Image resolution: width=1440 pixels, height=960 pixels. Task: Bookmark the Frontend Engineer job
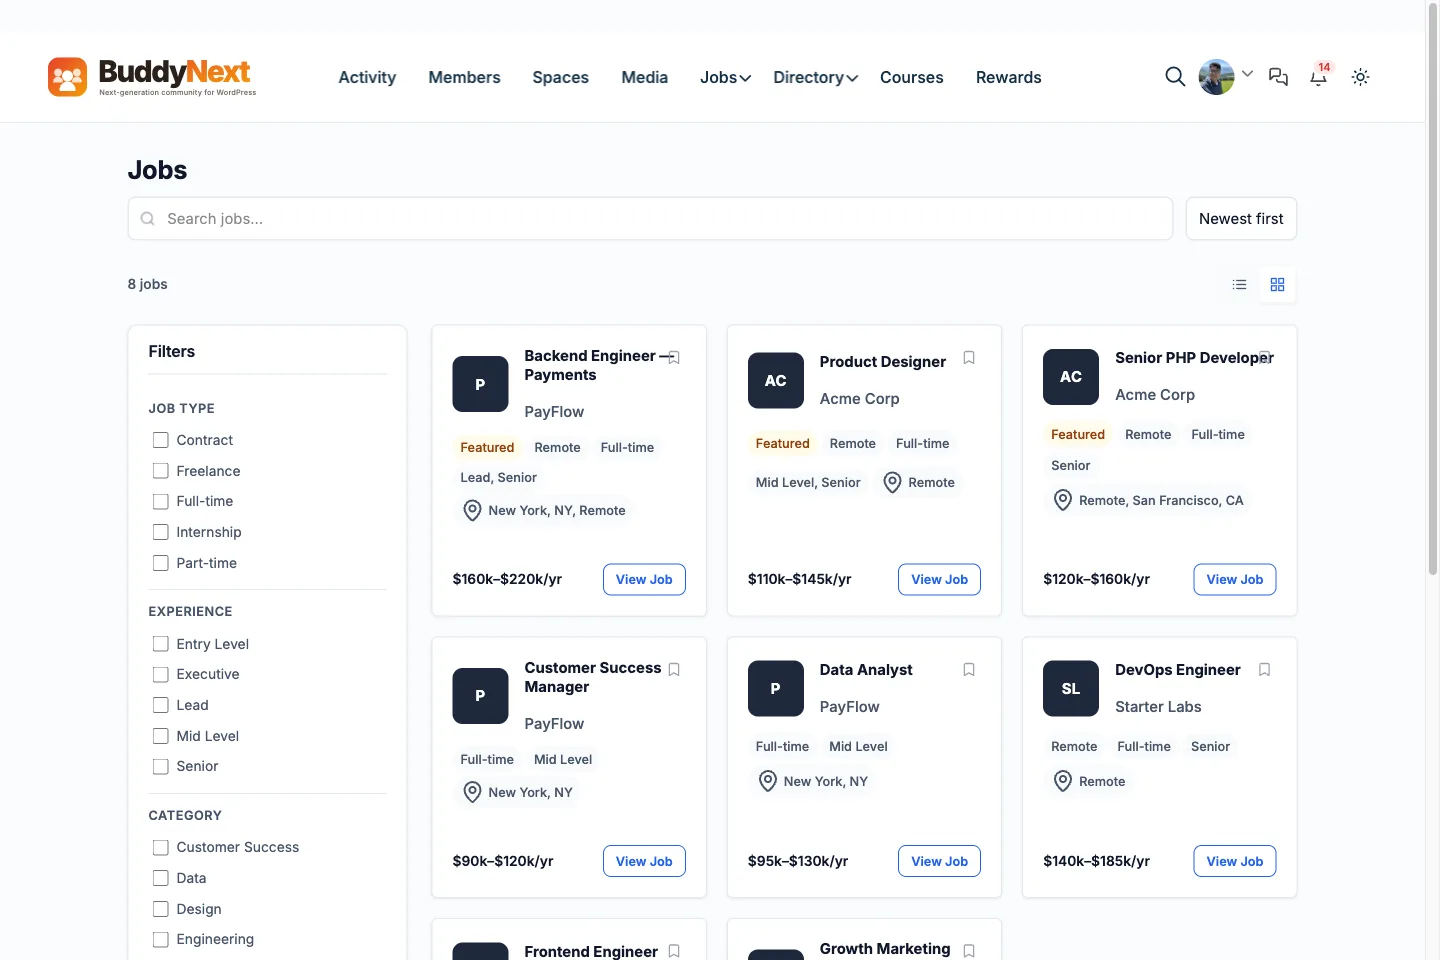tap(674, 951)
